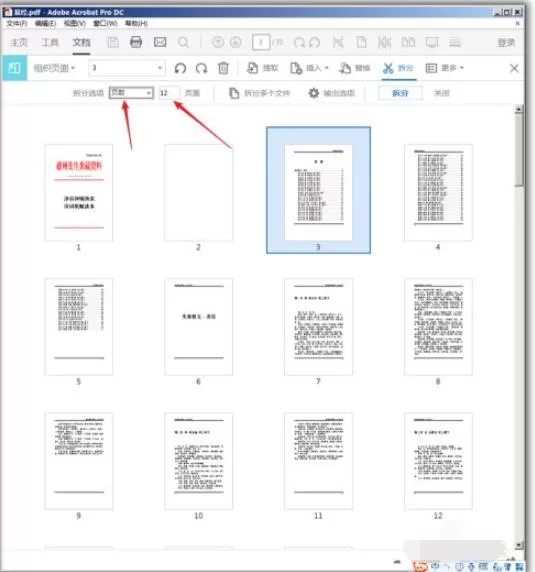Click the print icon
The width and height of the screenshot is (535, 572).
click(x=136, y=42)
